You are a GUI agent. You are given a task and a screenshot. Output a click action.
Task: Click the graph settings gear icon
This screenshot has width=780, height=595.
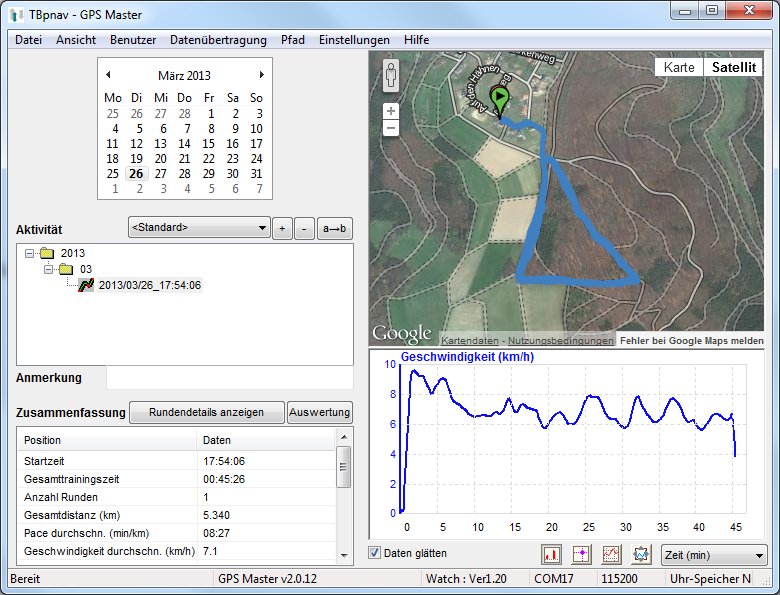coord(641,554)
